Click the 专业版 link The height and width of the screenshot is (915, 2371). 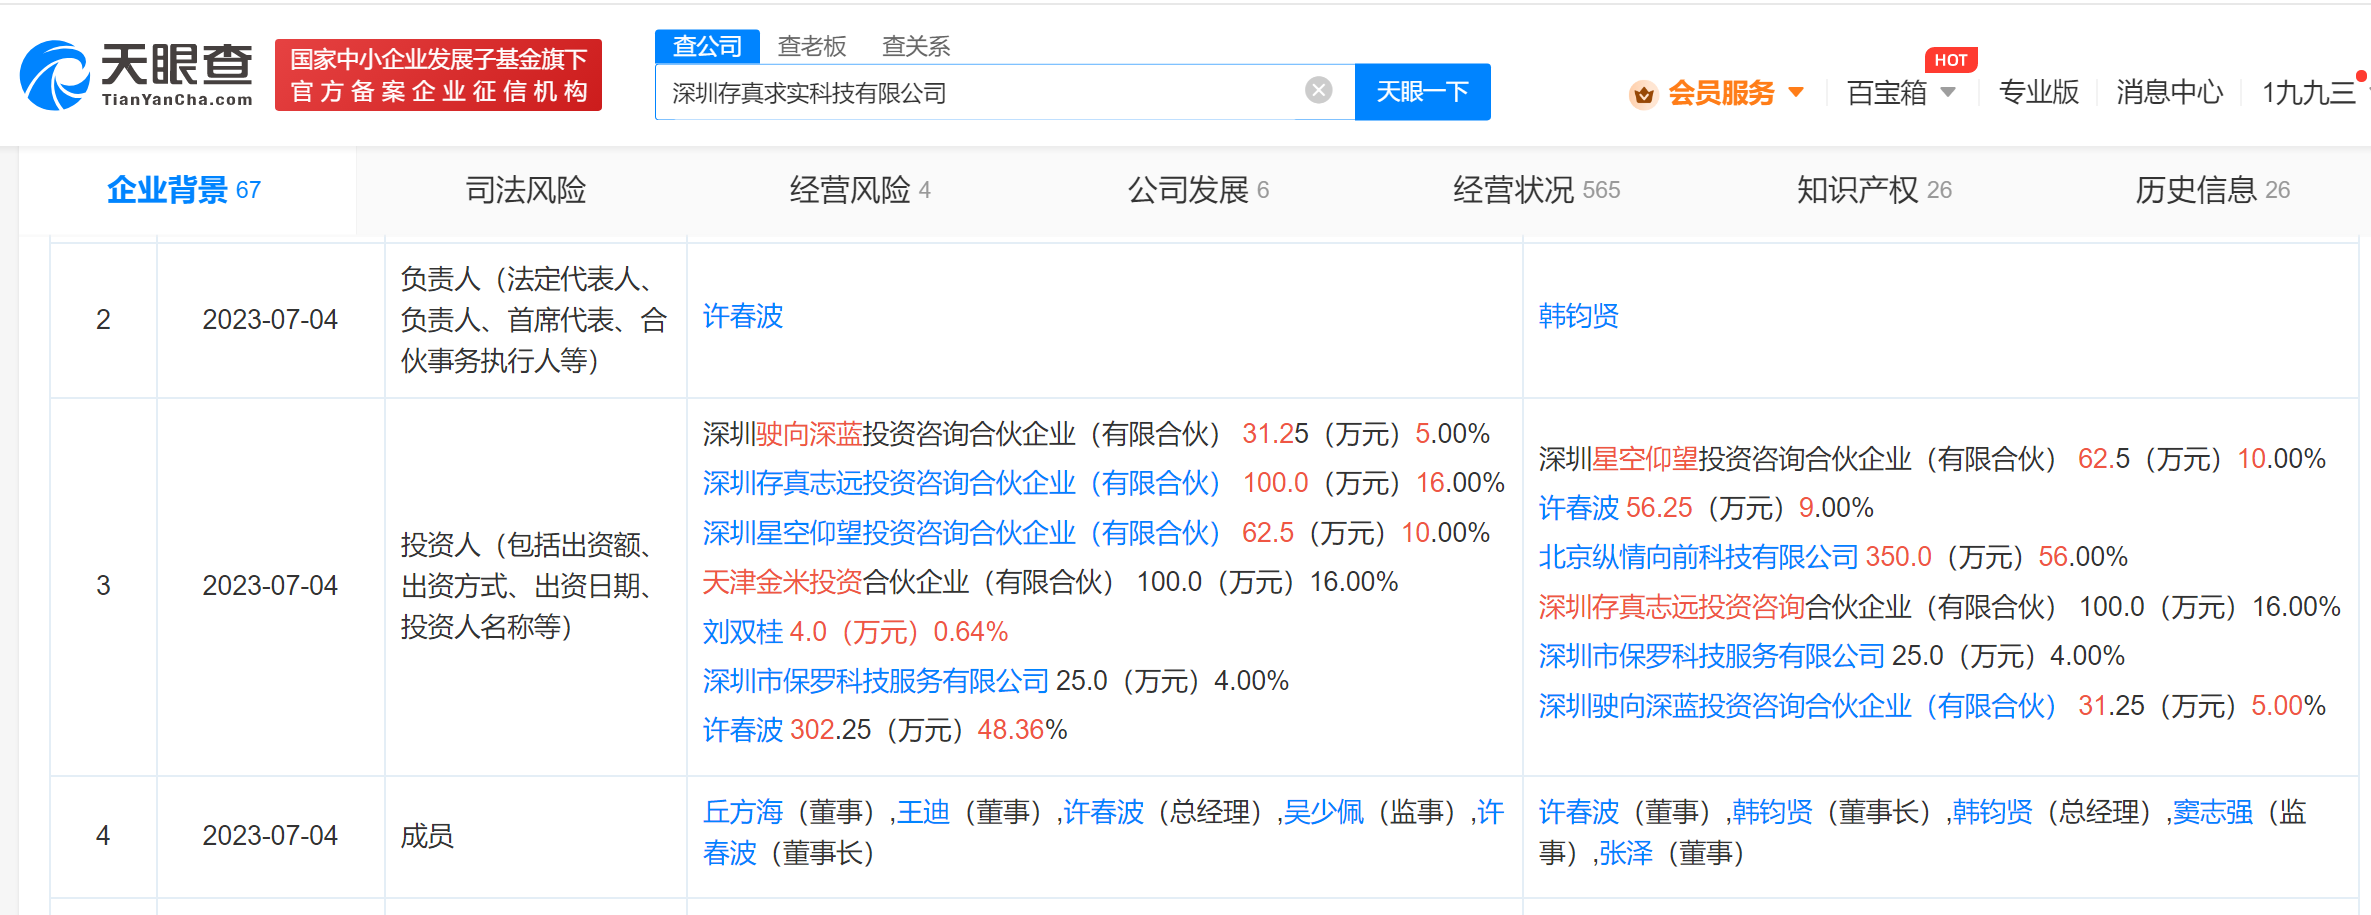click(2038, 92)
